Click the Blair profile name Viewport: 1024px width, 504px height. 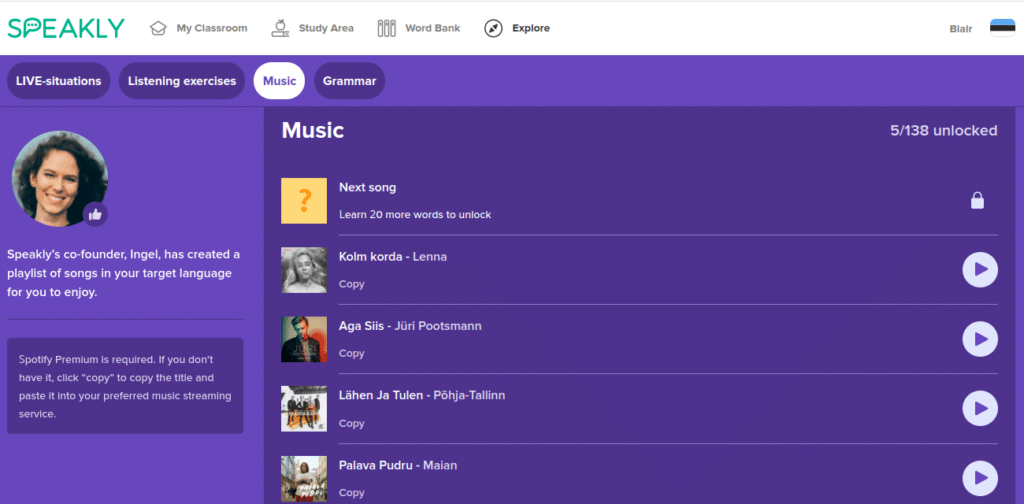pos(960,29)
